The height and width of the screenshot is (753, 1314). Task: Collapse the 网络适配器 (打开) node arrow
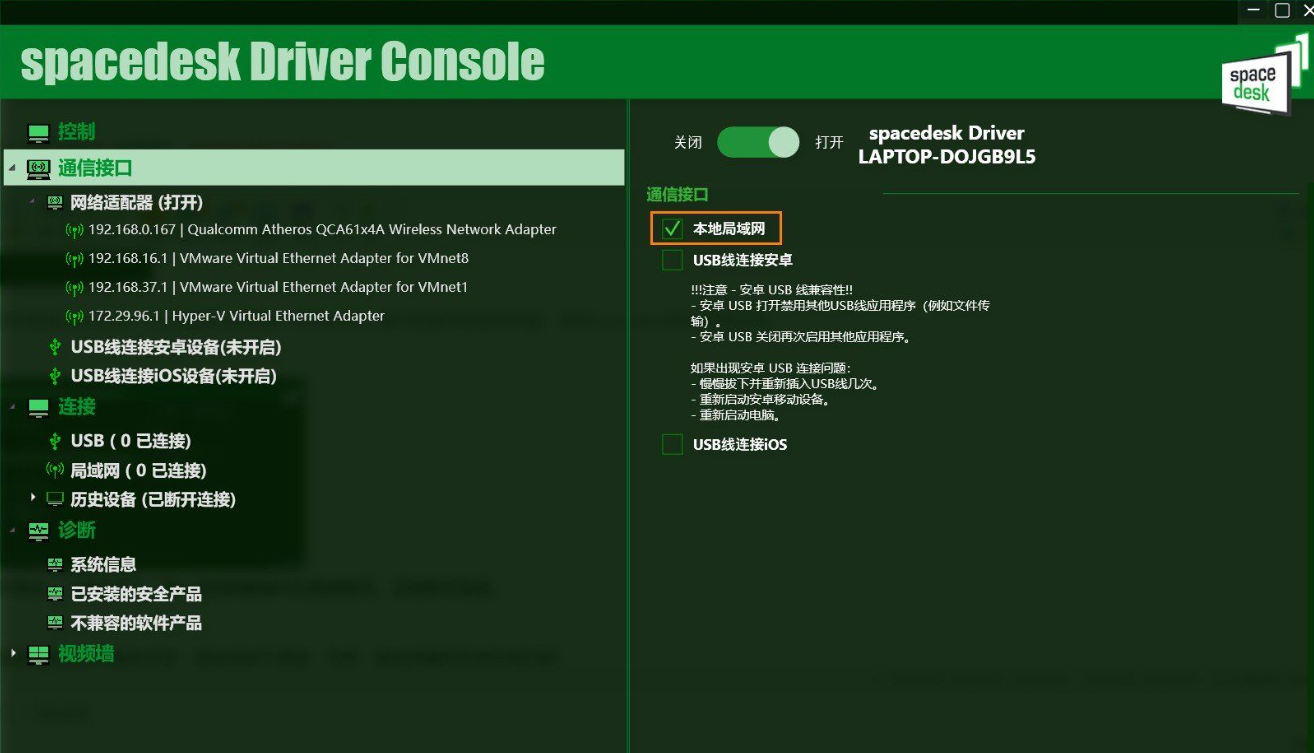click(34, 201)
